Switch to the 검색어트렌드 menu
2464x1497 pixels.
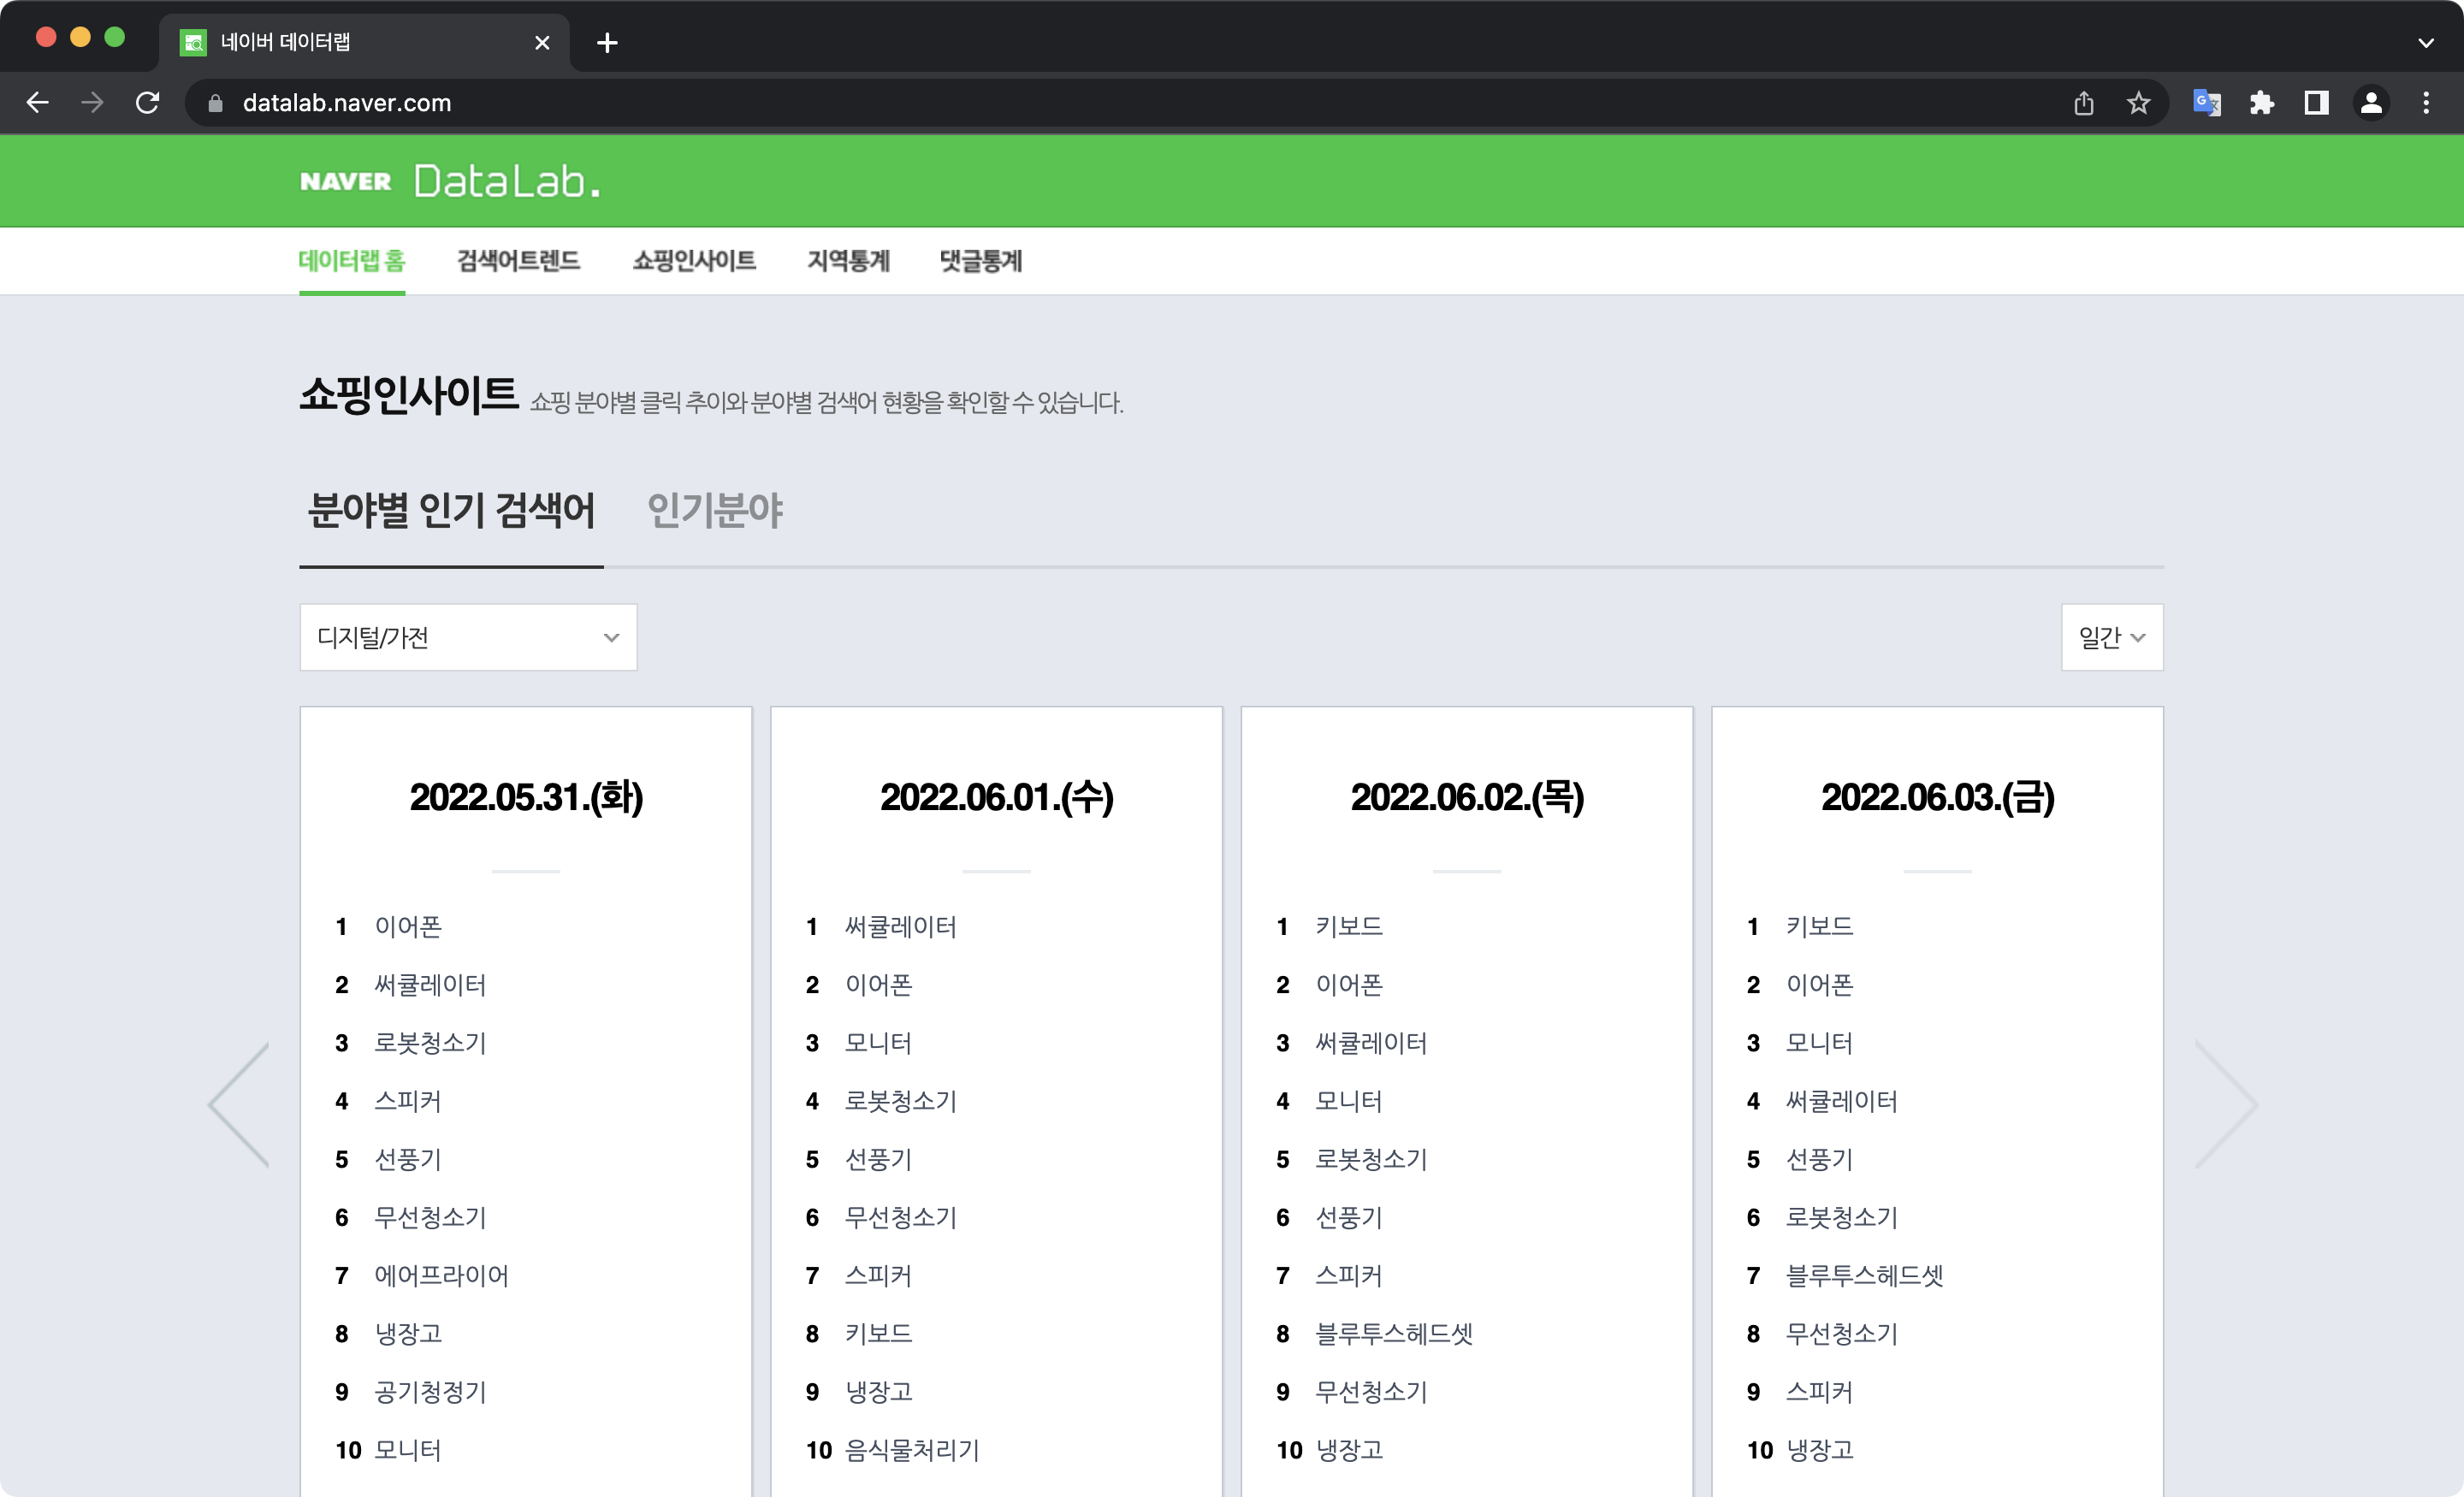coord(518,261)
